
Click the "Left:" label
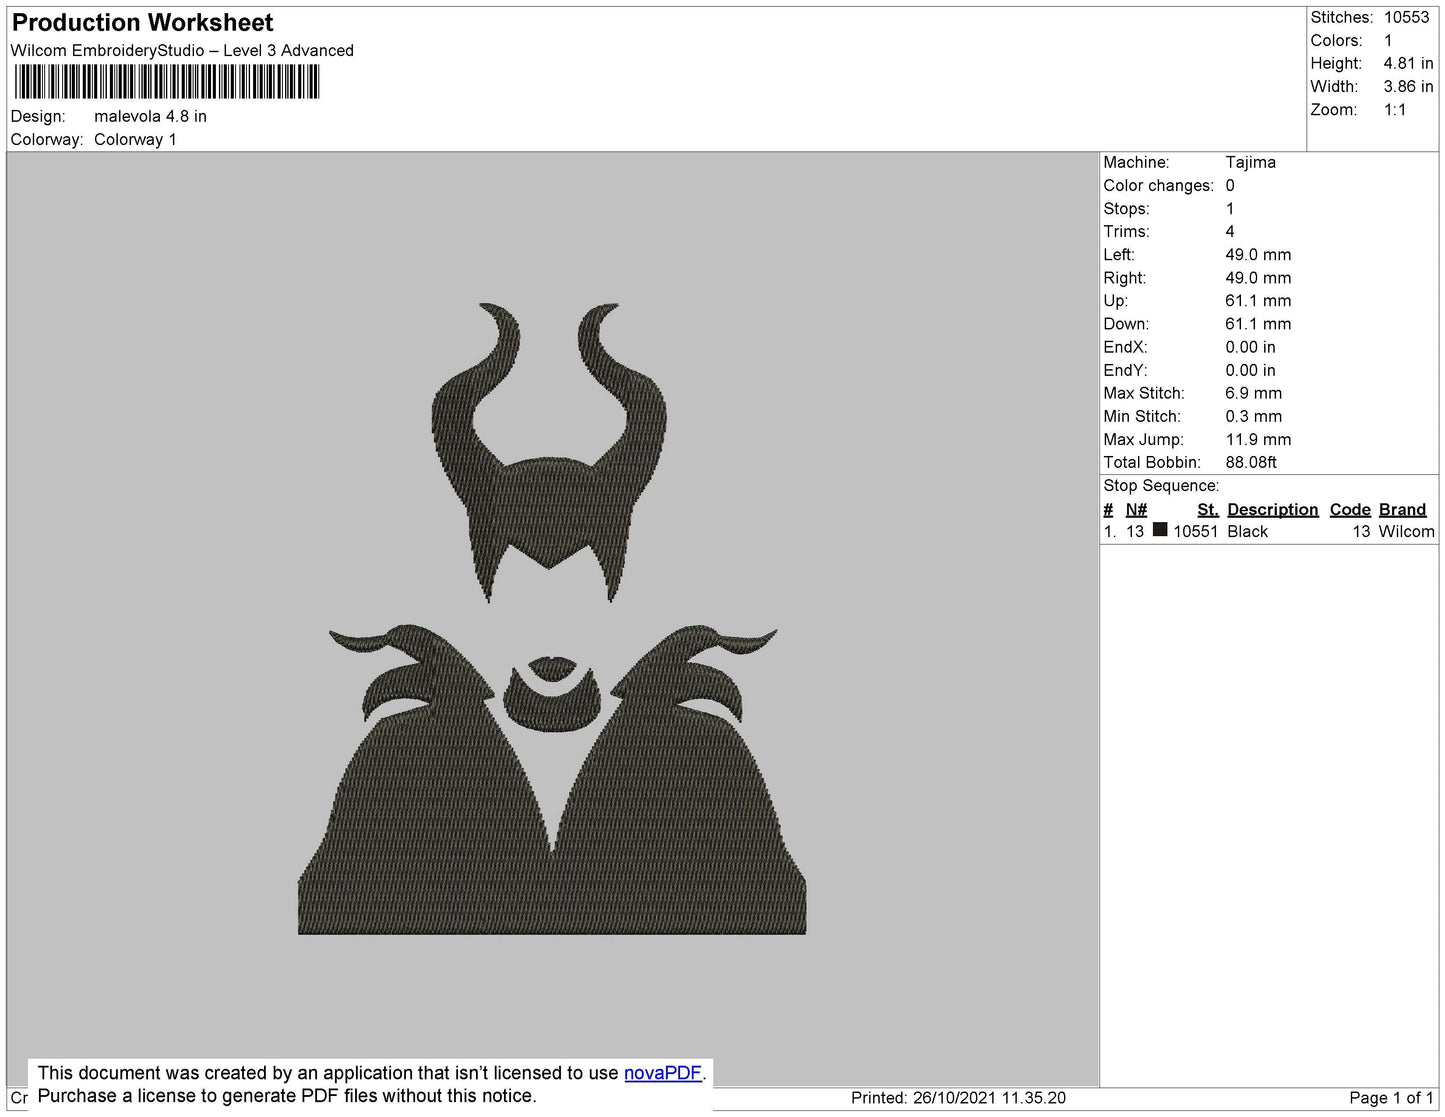tap(1119, 255)
